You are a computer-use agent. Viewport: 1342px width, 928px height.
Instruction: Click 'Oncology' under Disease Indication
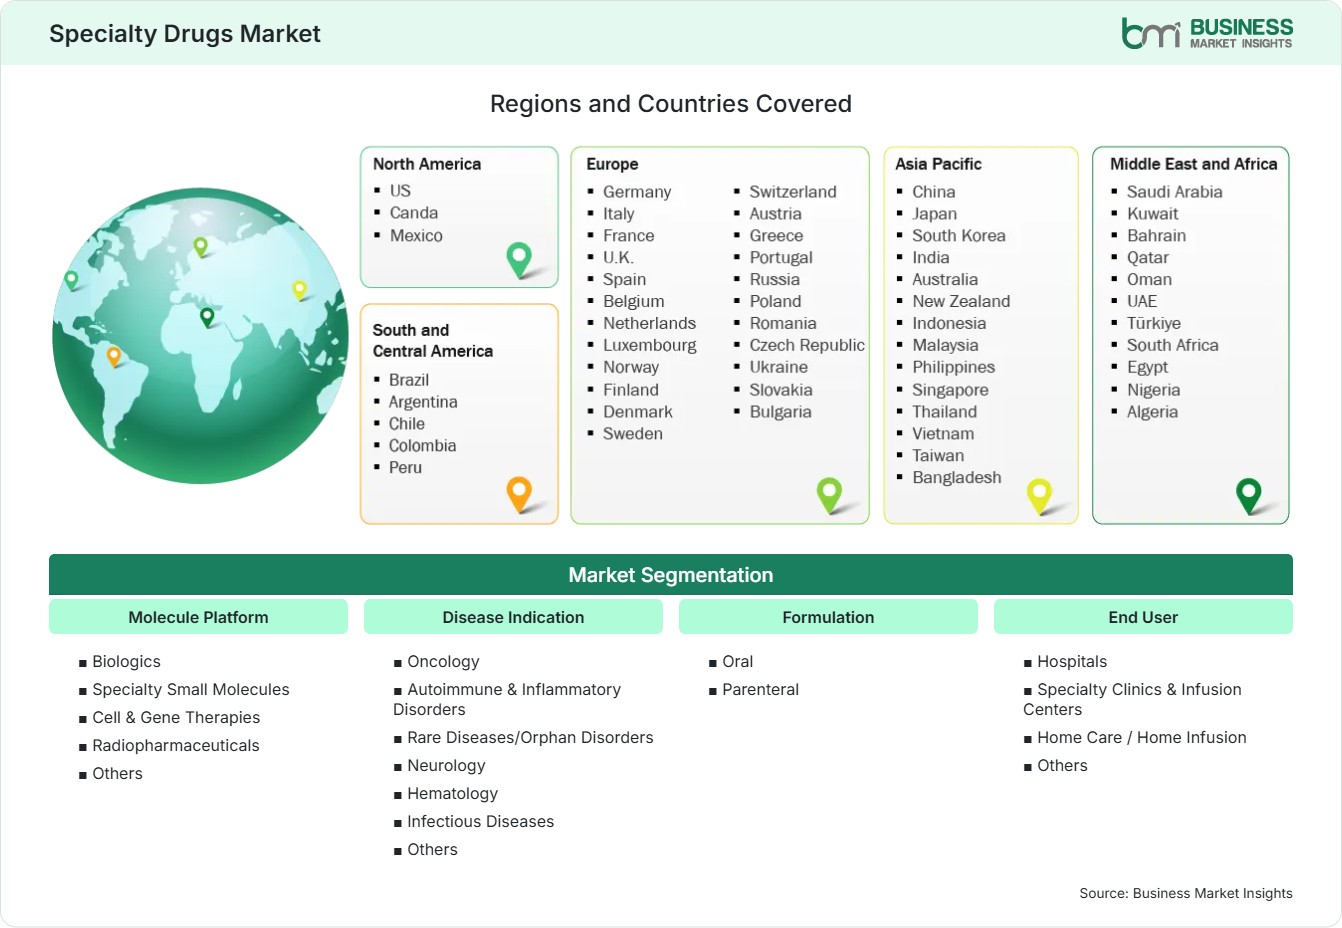(443, 662)
